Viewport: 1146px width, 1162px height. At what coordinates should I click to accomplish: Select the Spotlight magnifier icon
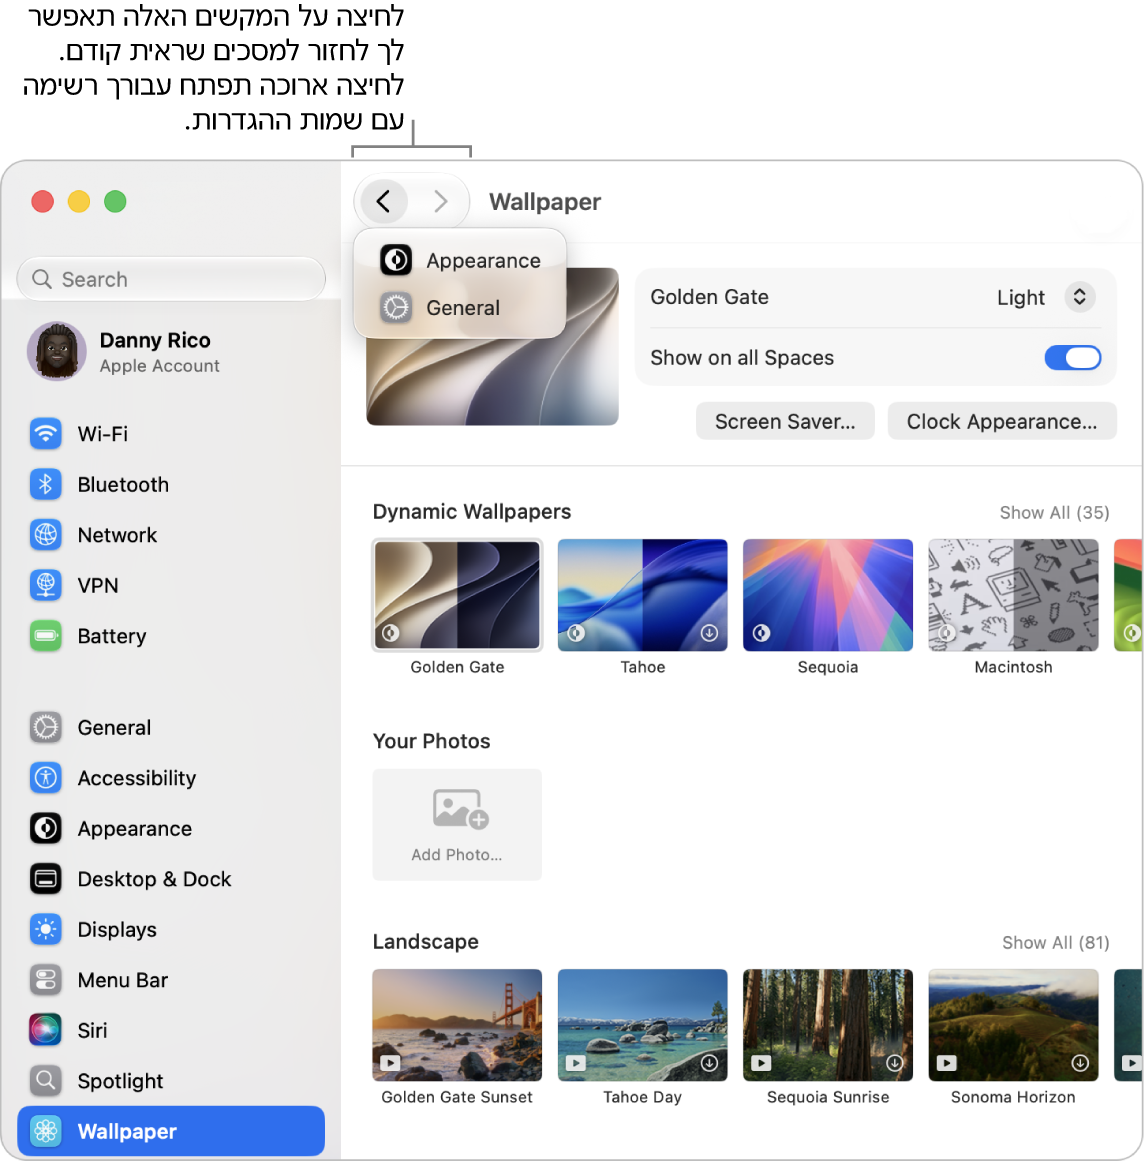45,1080
